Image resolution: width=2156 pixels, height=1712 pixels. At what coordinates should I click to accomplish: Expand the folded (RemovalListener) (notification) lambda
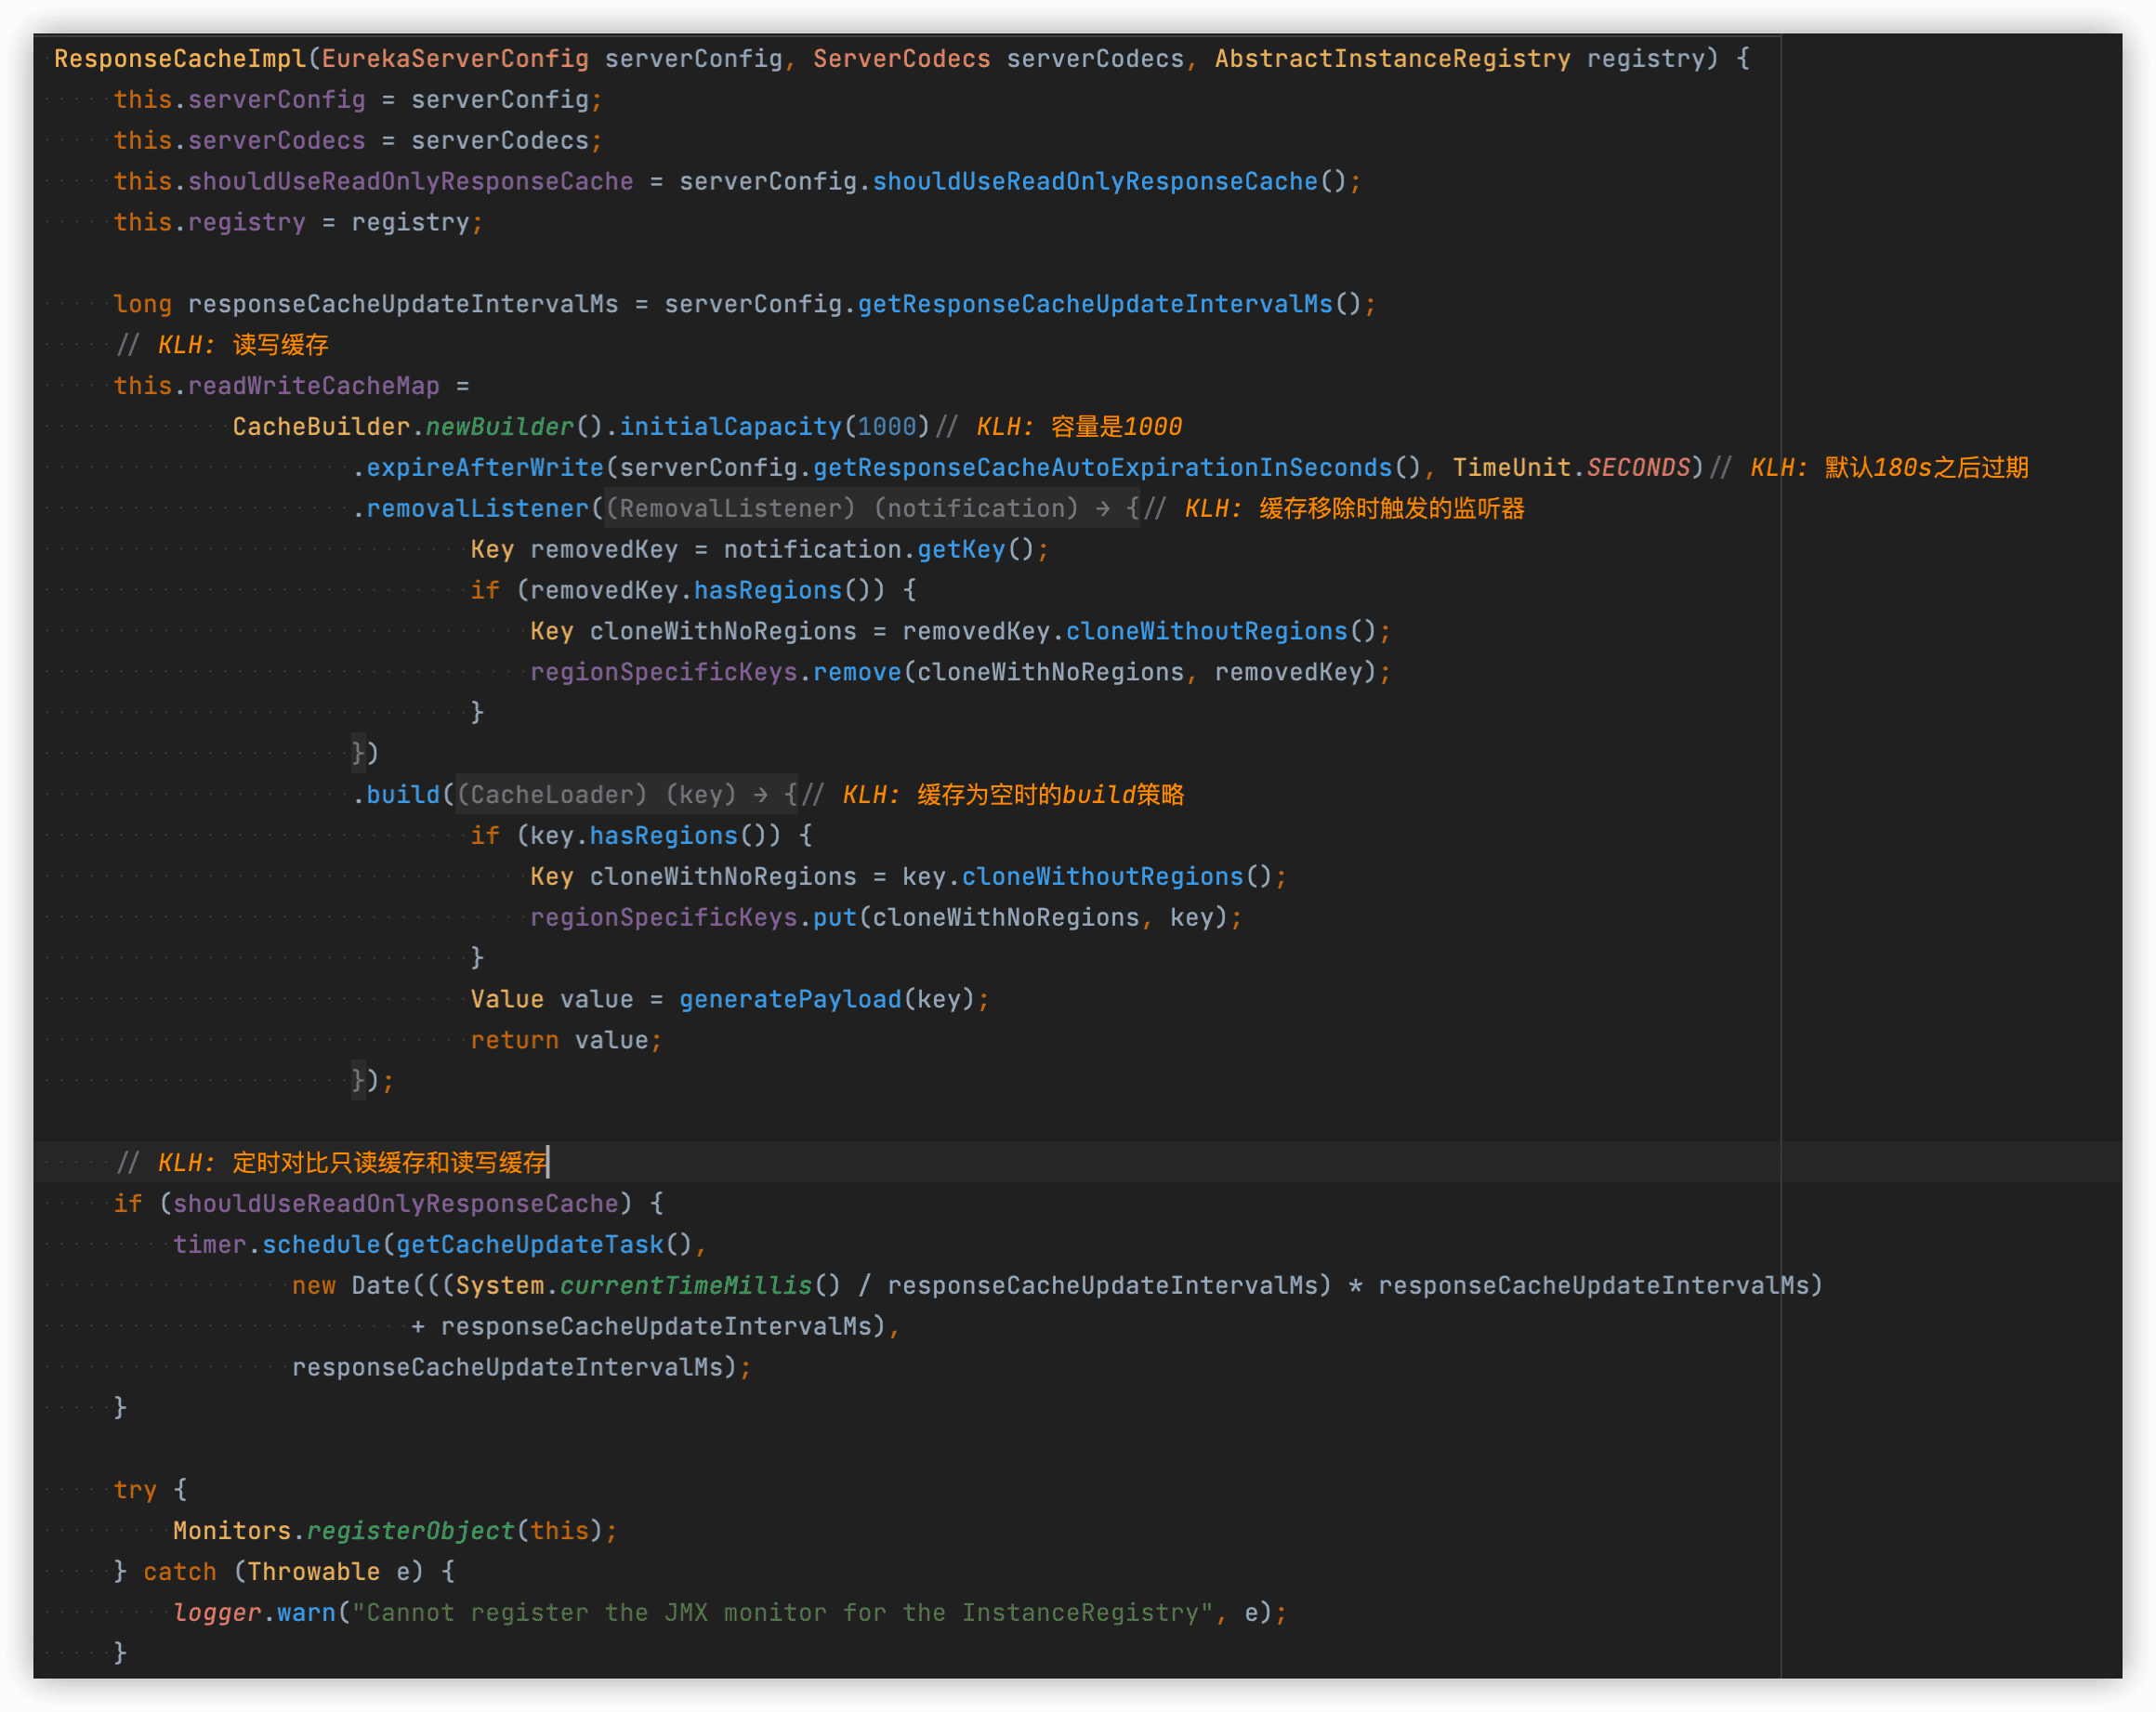click(x=872, y=509)
